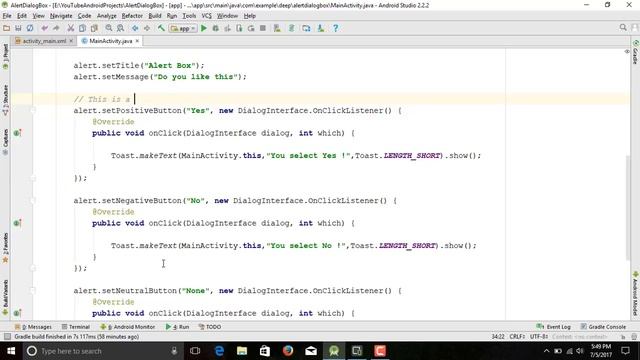Click the Save All toolbar icon
Image resolution: width=640 pixels, height=360 pixels.
click(x=18, y=28)
